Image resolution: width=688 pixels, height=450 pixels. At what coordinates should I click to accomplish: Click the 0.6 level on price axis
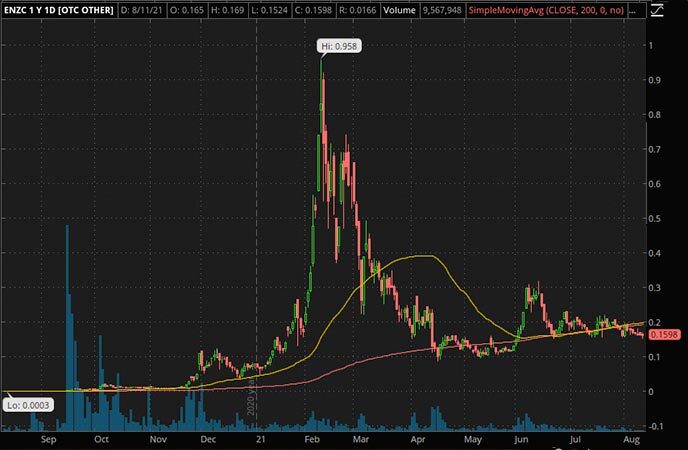(655, 184)
